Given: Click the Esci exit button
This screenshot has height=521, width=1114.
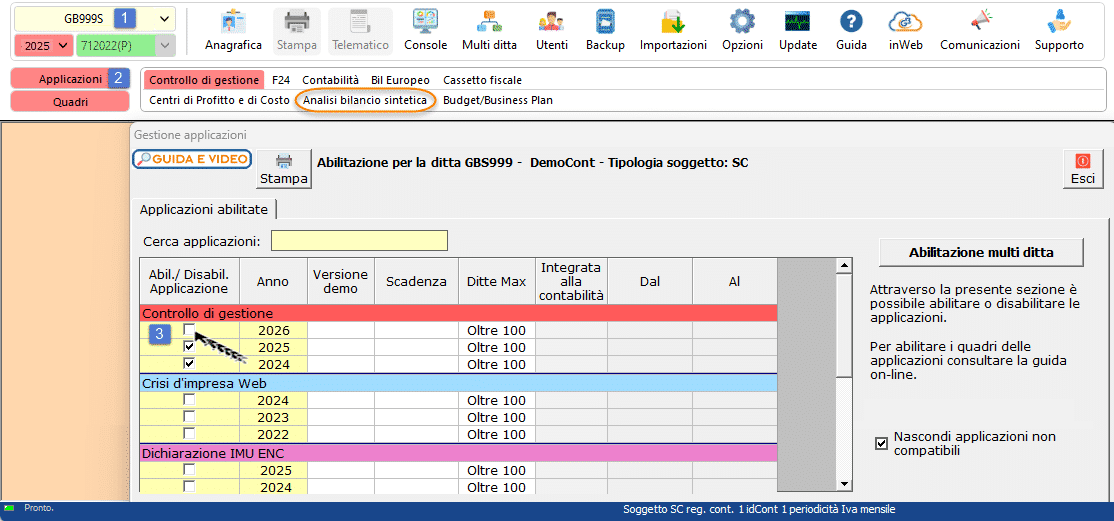Looking at the screenshot, I should pyautogui.click(x=1083, y=168).
